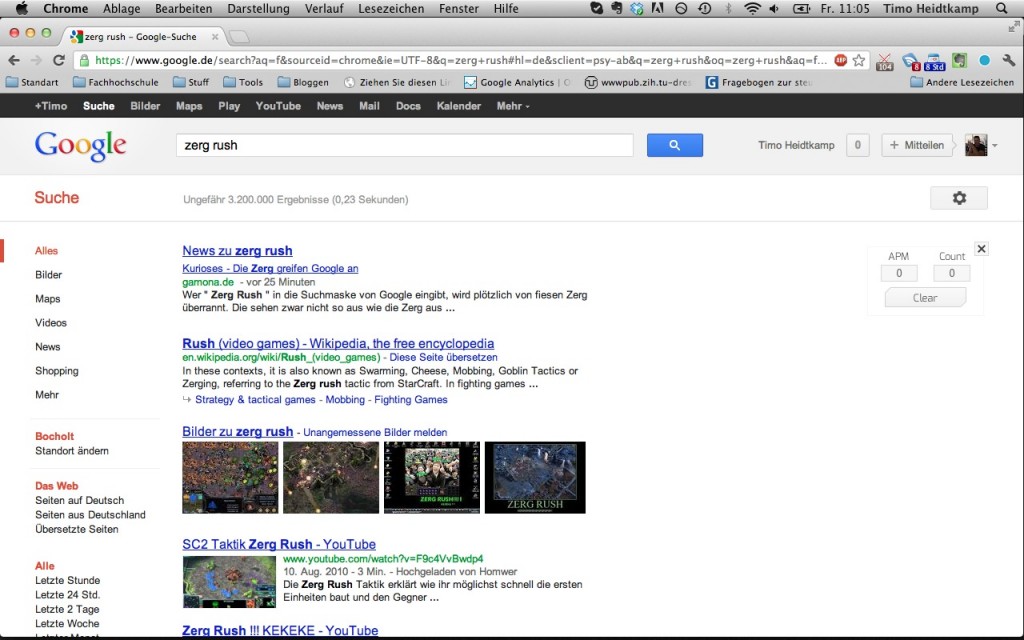
Task: Open the SC2 Taktik YouTube video thumbnail
Action: 229,581
